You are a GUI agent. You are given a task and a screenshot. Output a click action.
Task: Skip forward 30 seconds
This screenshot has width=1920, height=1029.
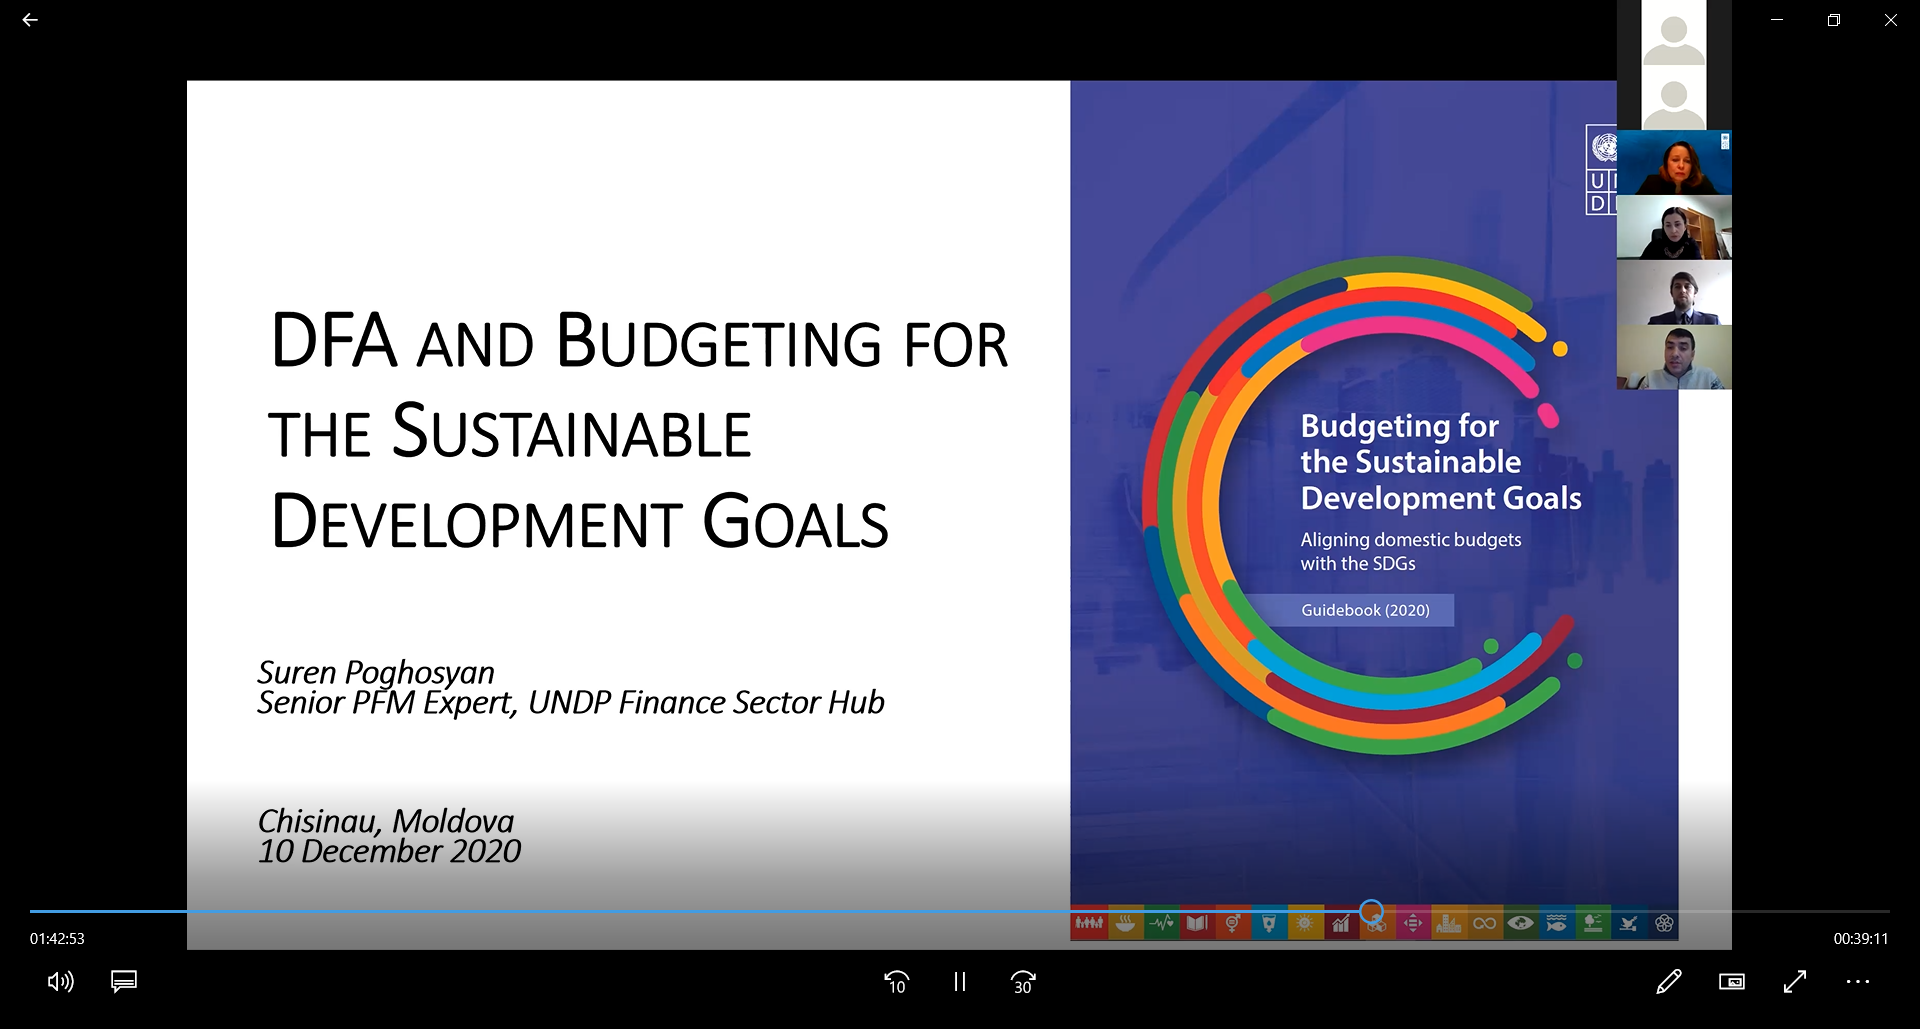pos(1023,982)
